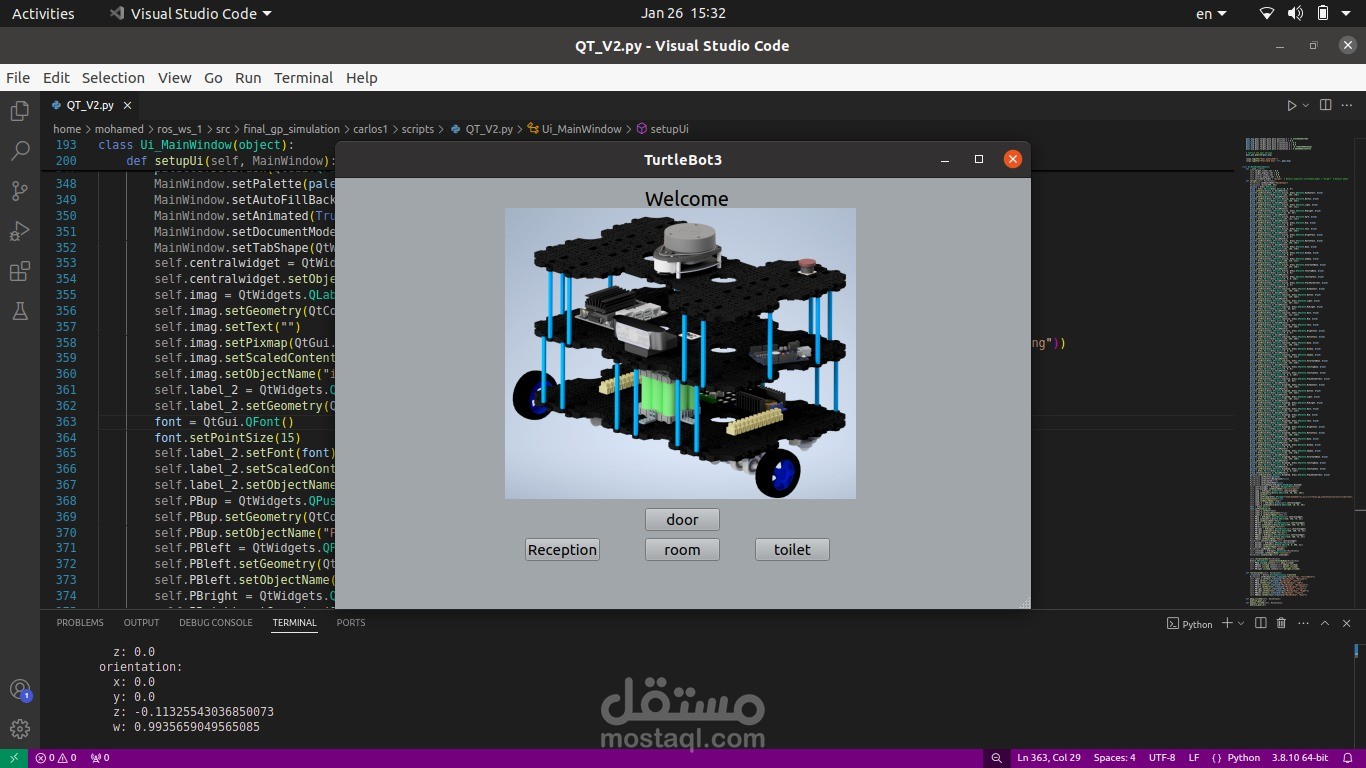Screen dimensions: 1366x768
Task: Click Activities in the Ubuntu top bar
Action: (43, 14)
